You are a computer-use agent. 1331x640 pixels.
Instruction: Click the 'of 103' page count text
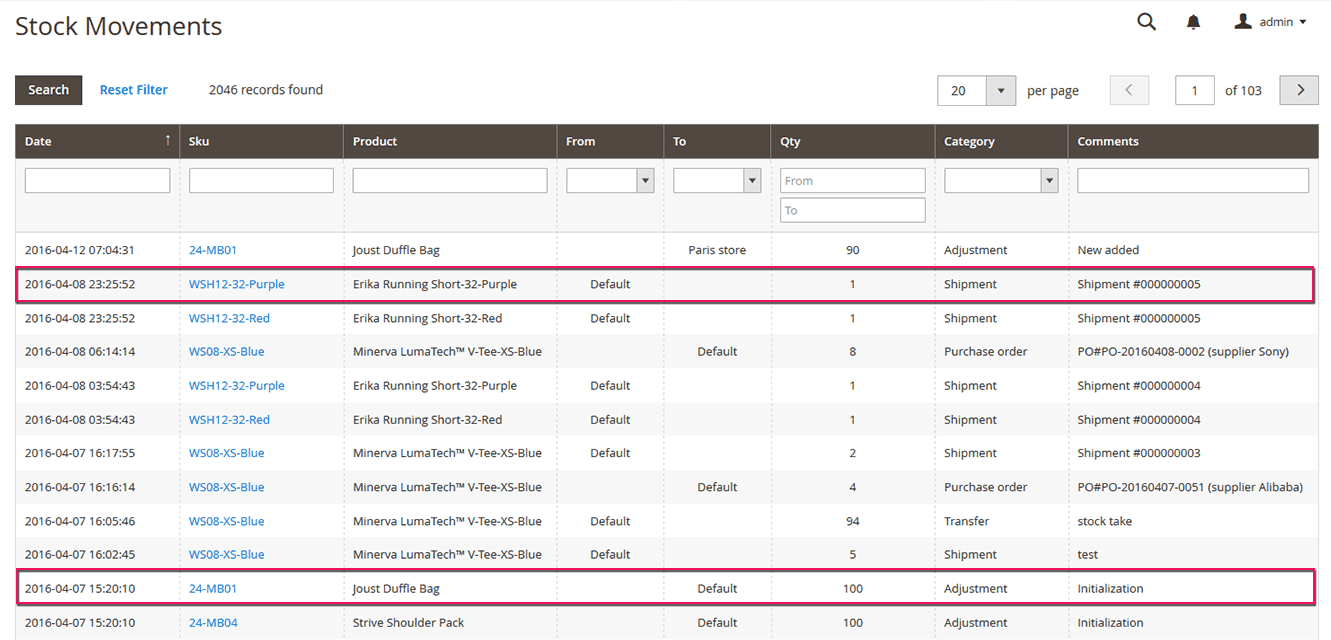point(1243,90)
